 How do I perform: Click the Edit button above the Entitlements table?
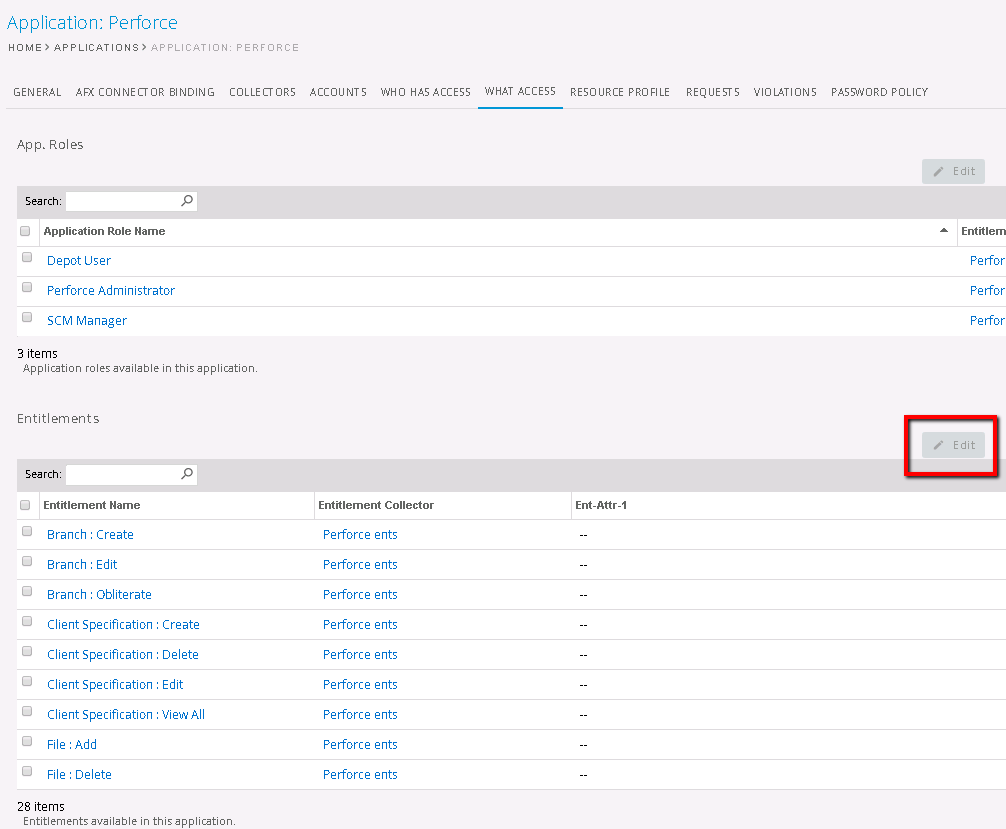pyautogui.click(x=953, y=445)
